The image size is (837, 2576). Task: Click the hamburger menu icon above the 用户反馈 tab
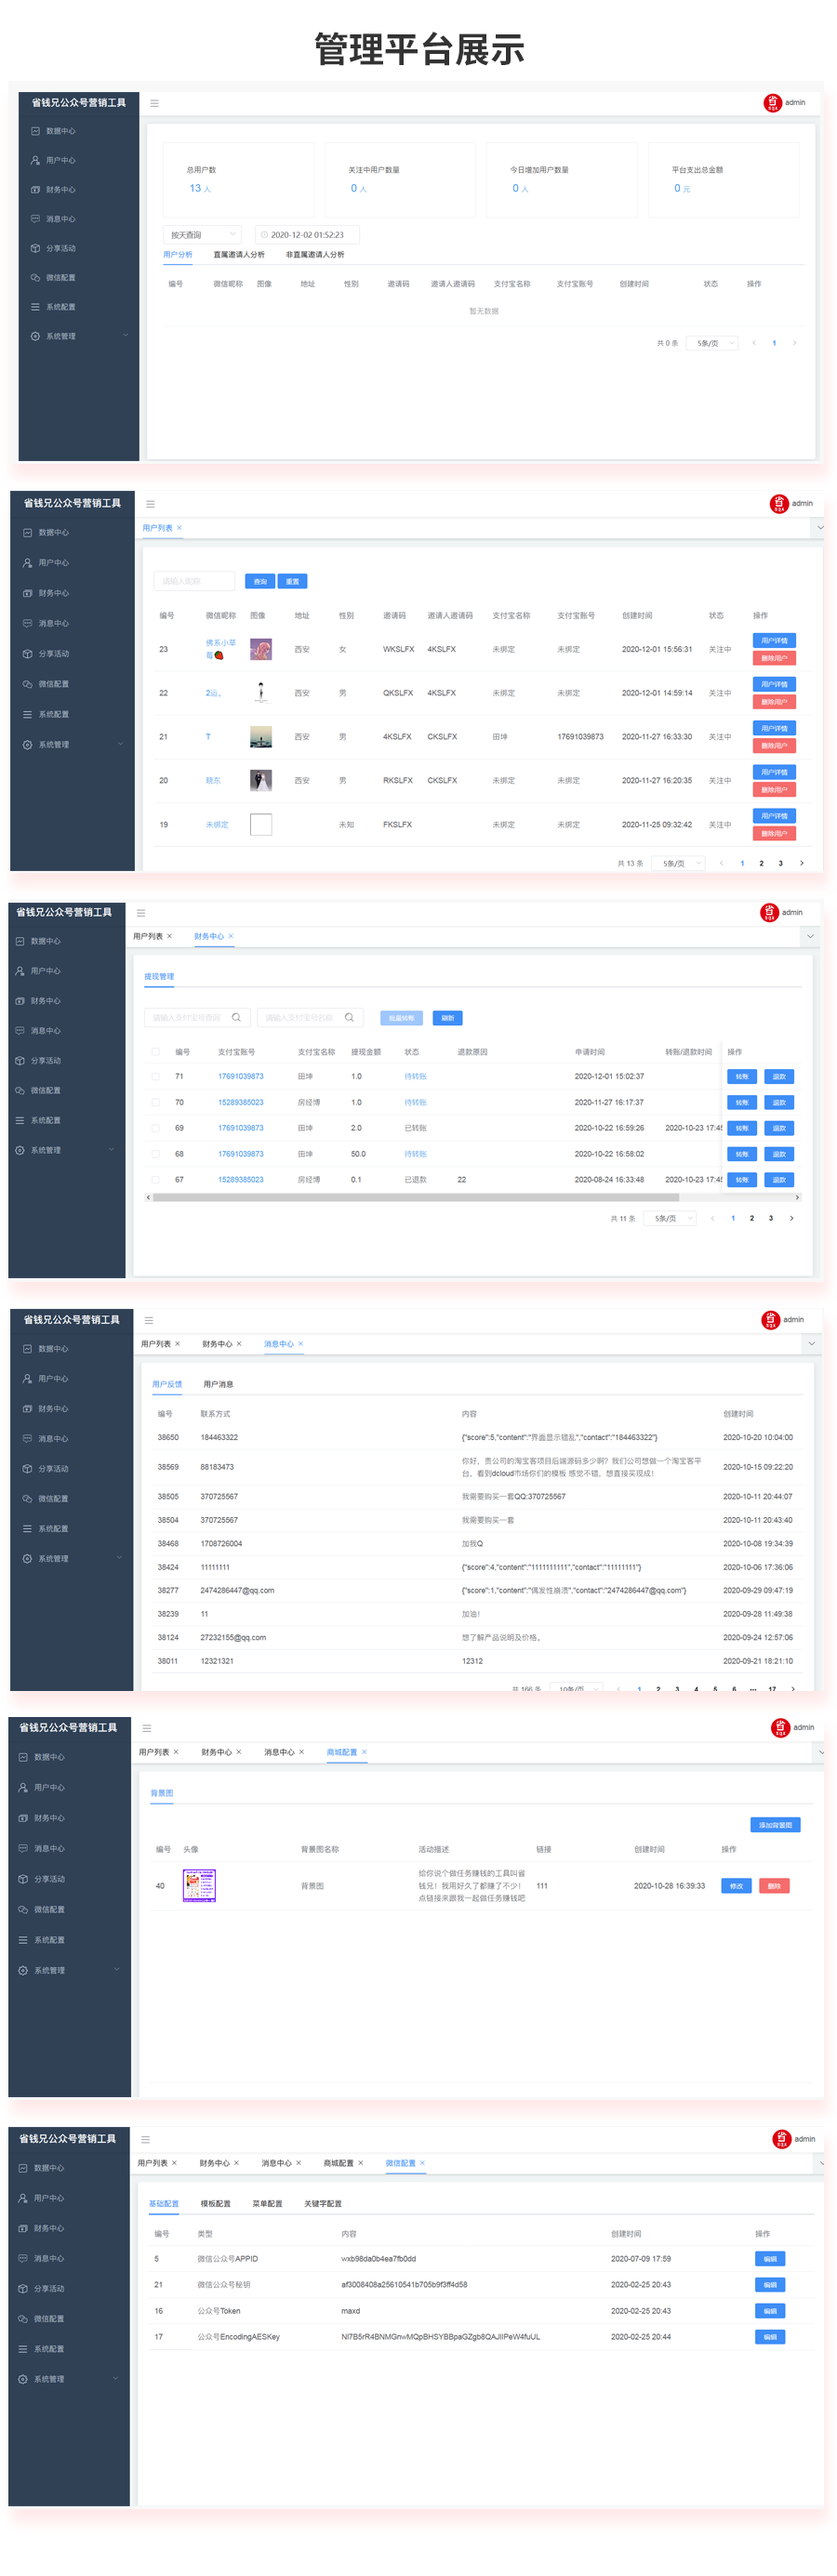point(149,1320)
